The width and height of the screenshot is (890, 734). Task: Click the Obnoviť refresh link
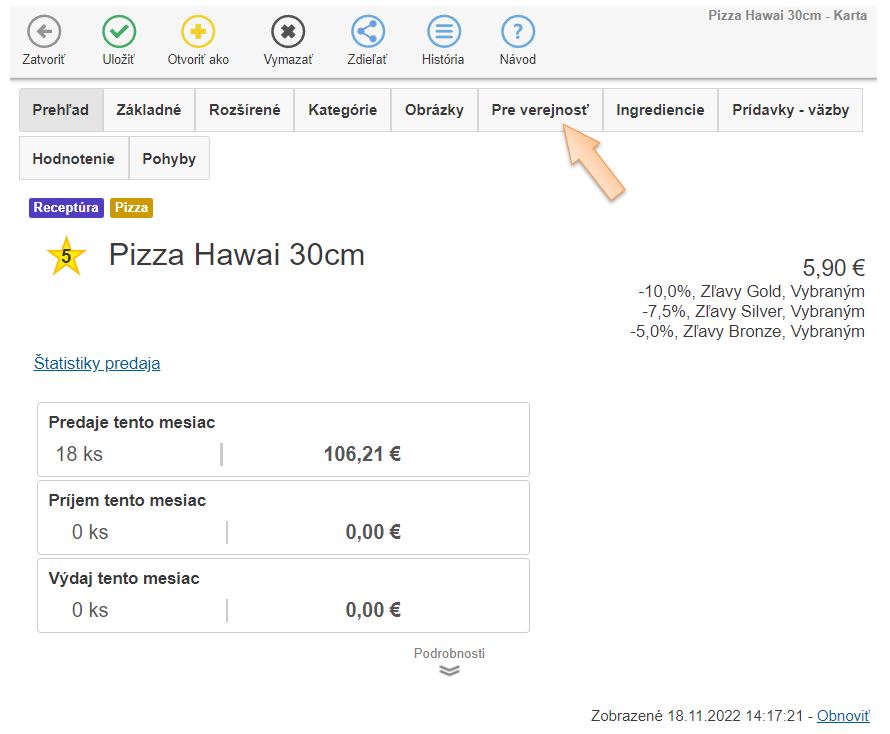pos(842,716)
